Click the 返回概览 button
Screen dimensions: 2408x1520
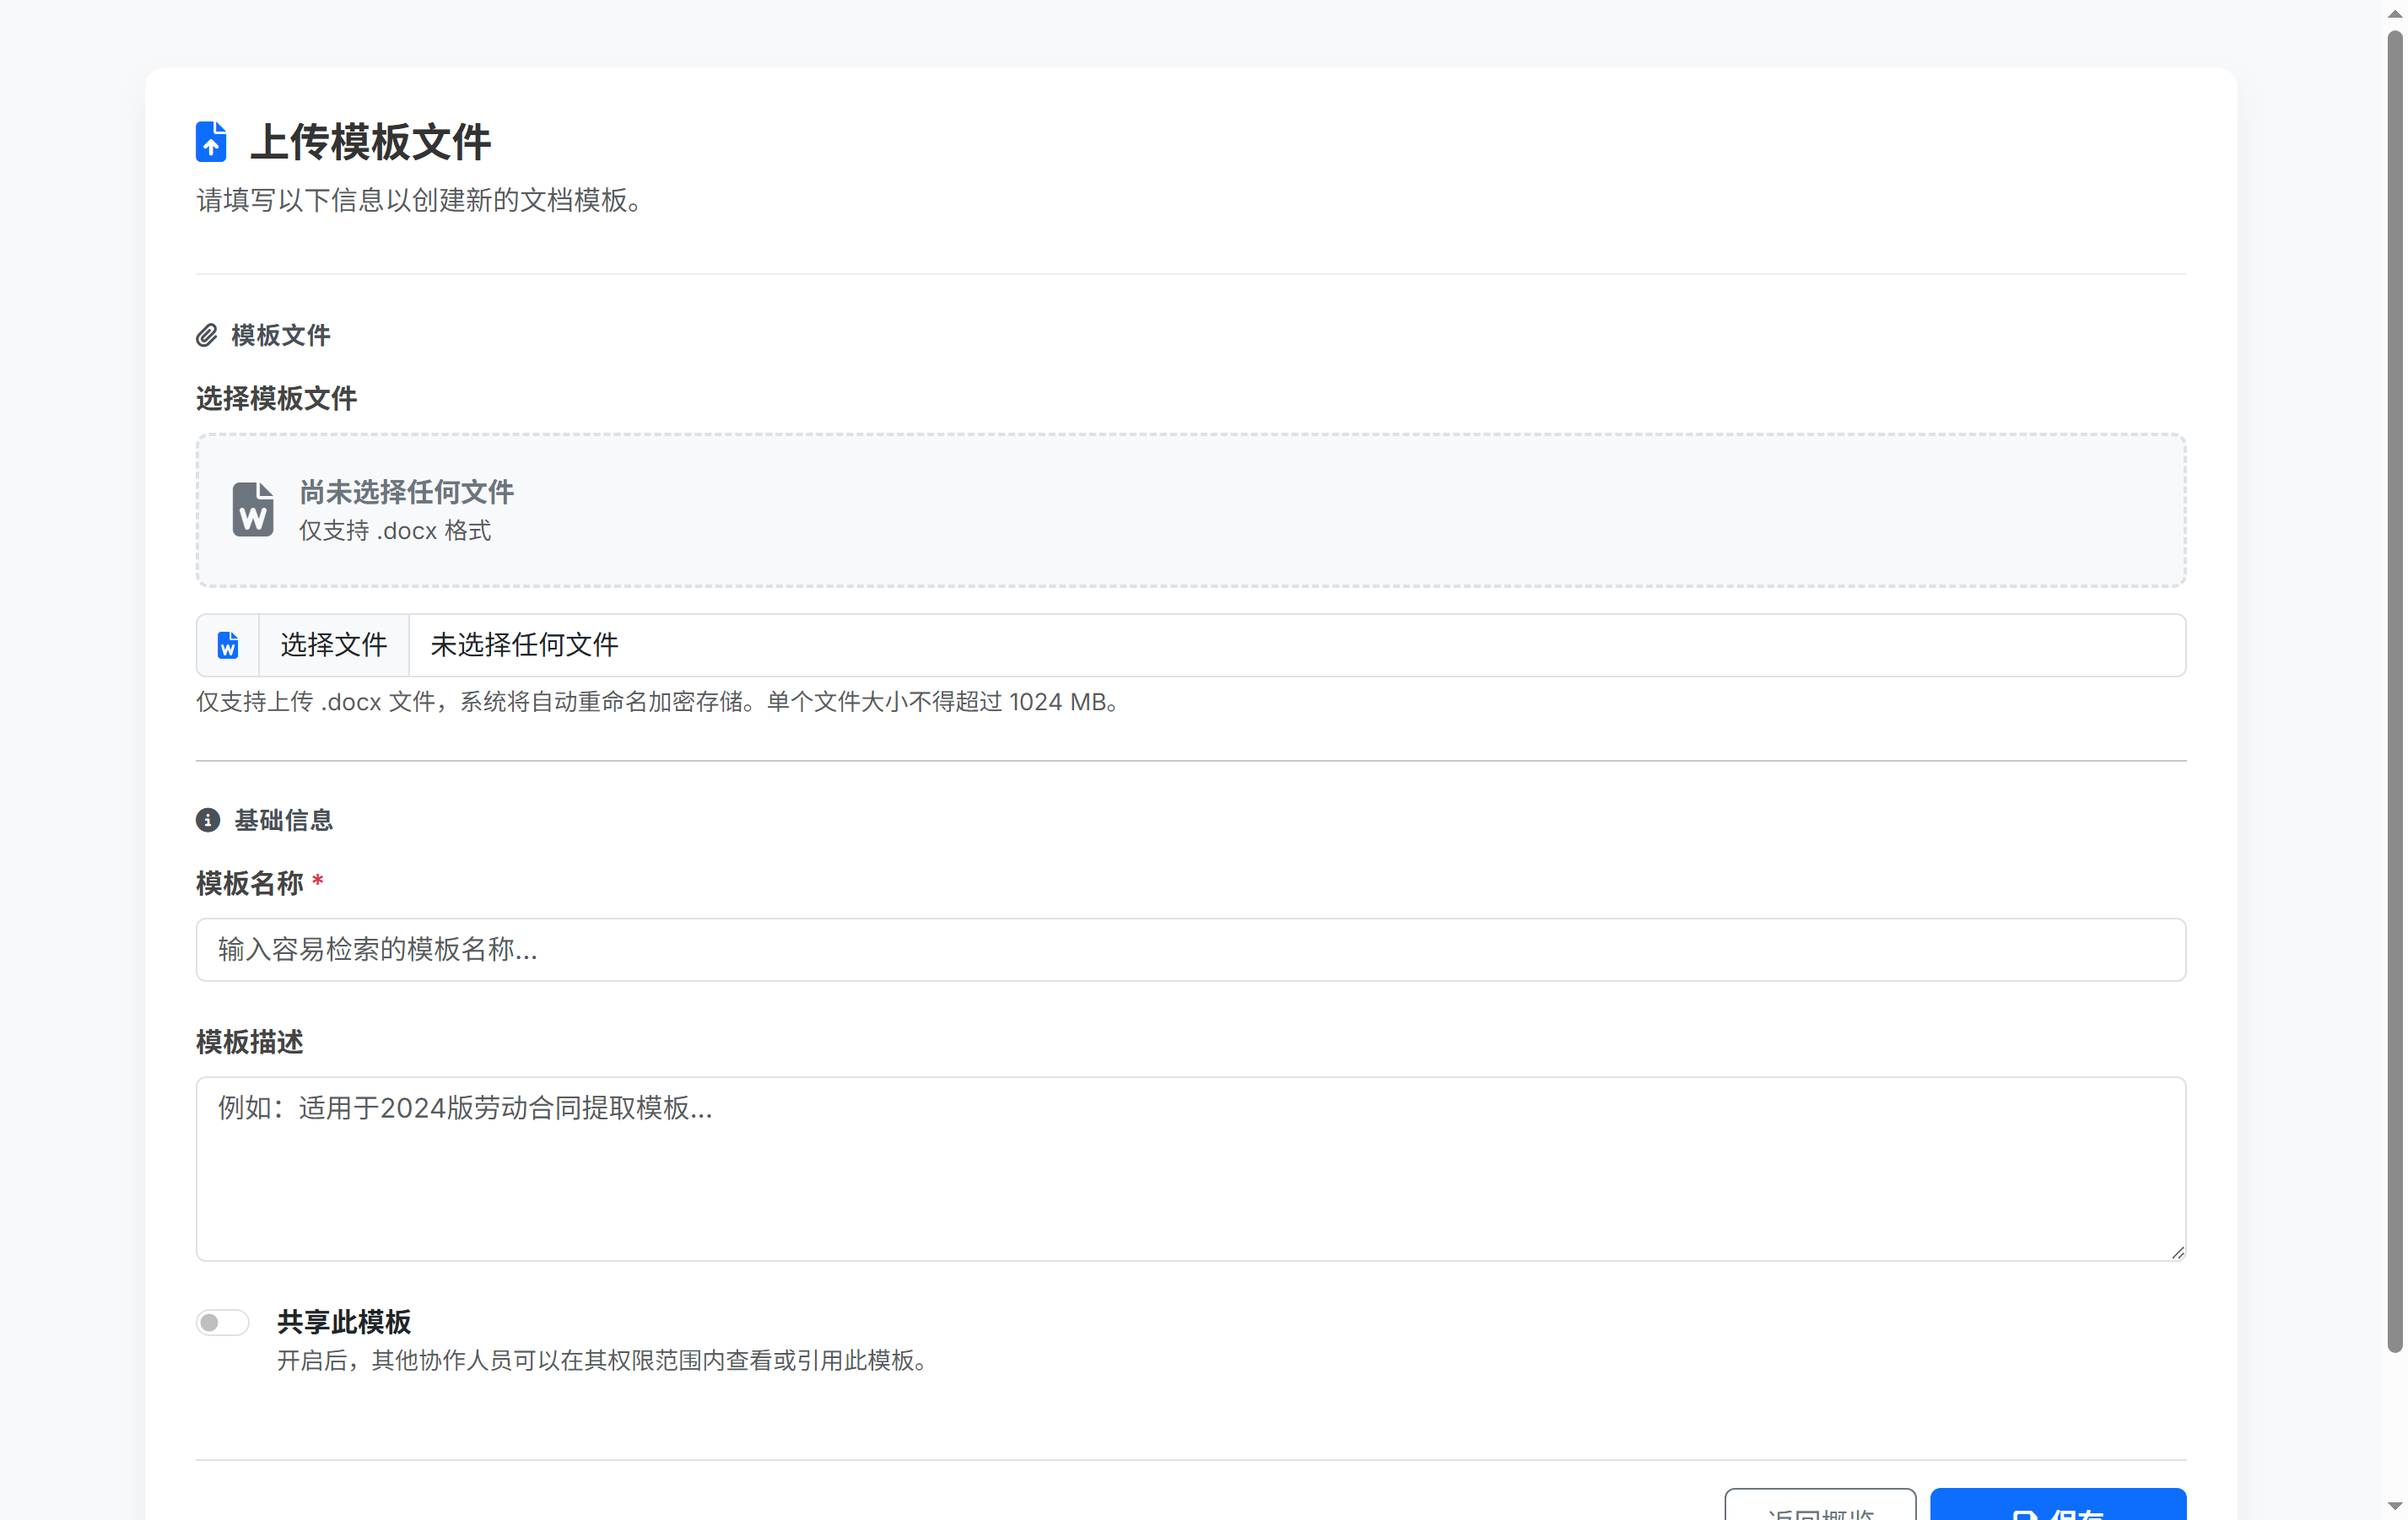pos(1820,1508)
